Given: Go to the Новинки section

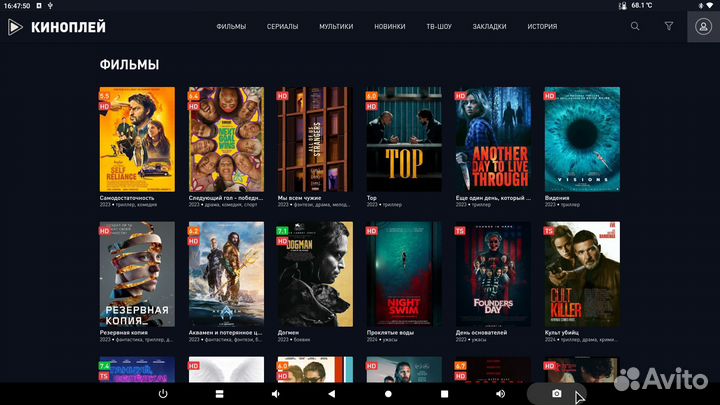Looking at the screenshot, I should pos(389,26).
